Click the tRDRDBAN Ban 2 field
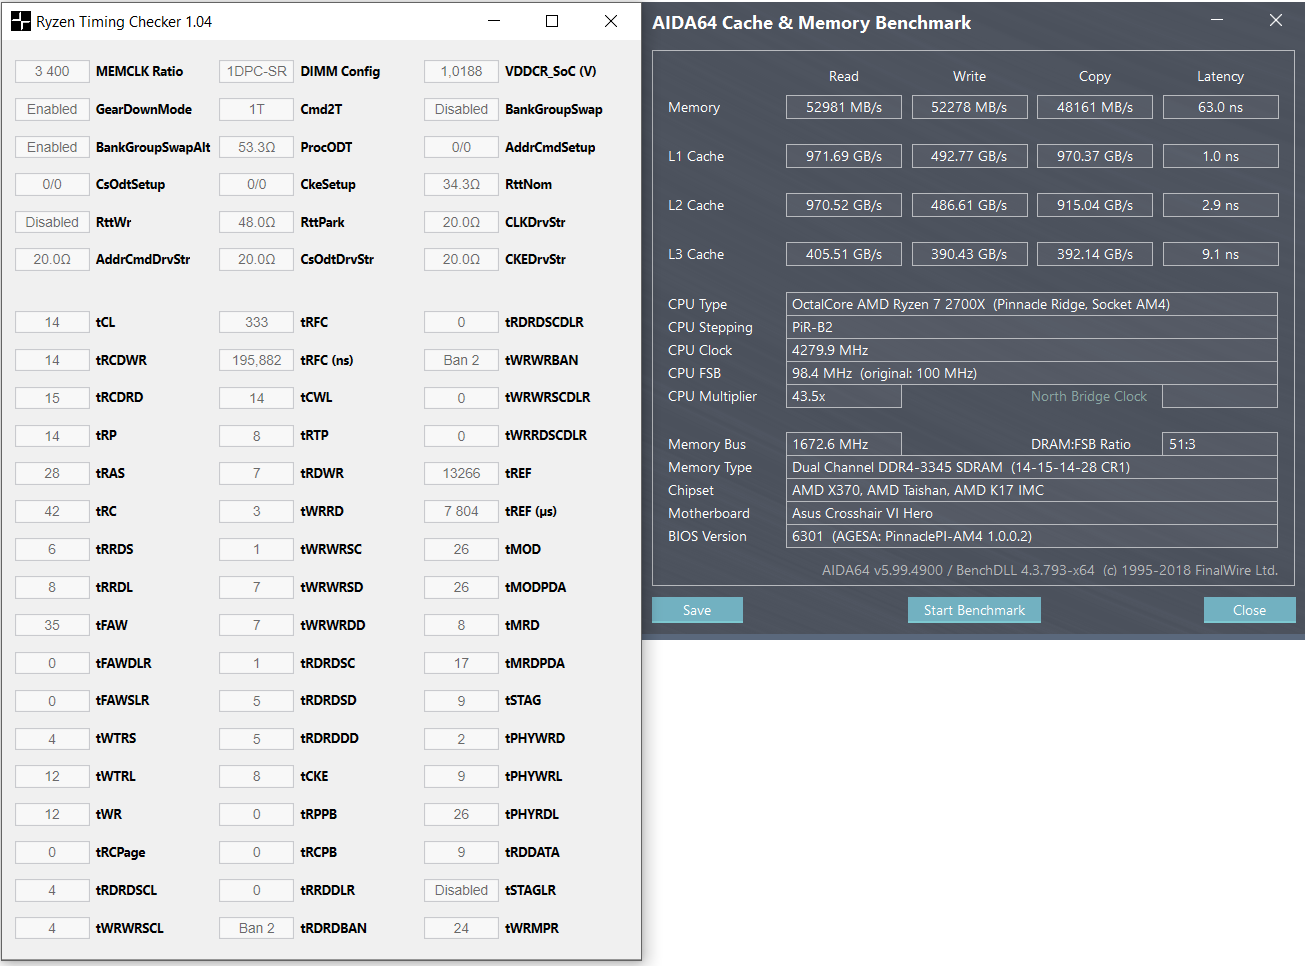 (257, 928)
